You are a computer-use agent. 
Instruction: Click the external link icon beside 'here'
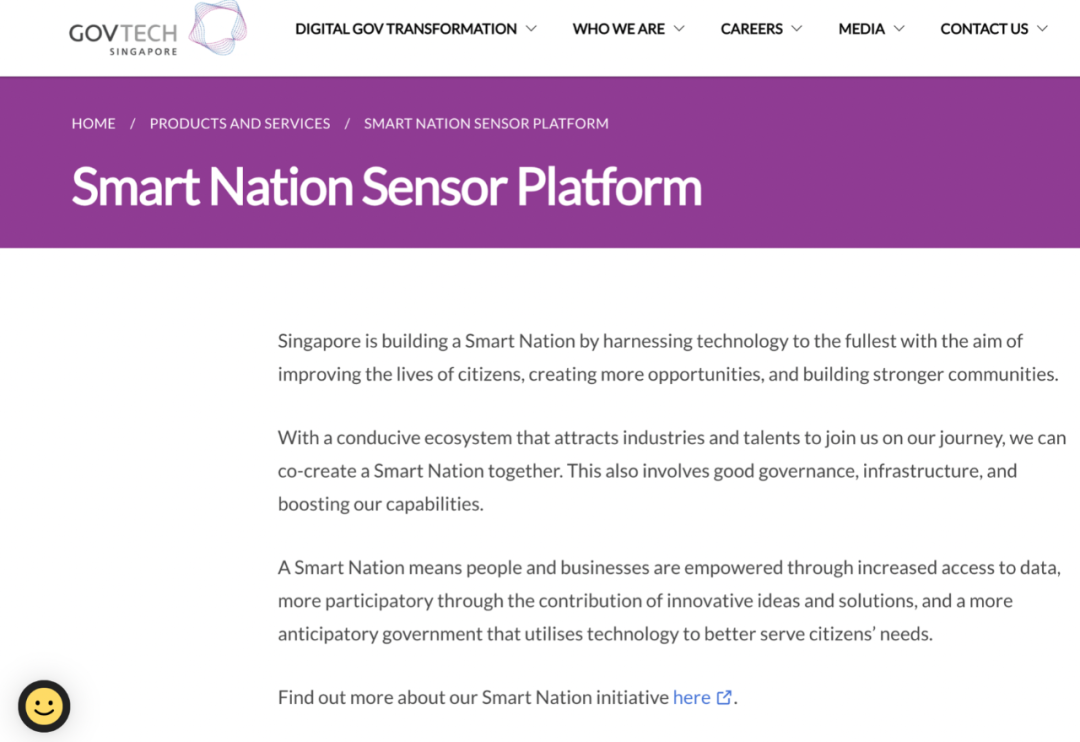click(x=724, y=698)
